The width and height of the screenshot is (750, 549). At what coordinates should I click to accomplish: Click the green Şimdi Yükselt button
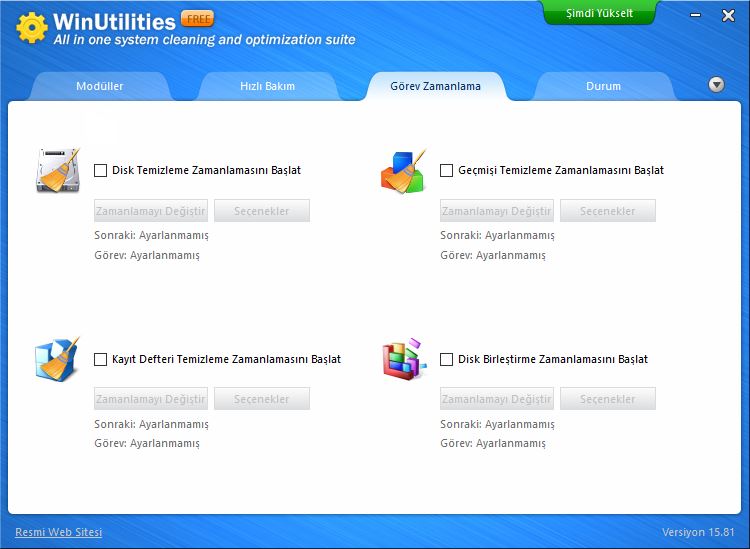coord(599,12)
